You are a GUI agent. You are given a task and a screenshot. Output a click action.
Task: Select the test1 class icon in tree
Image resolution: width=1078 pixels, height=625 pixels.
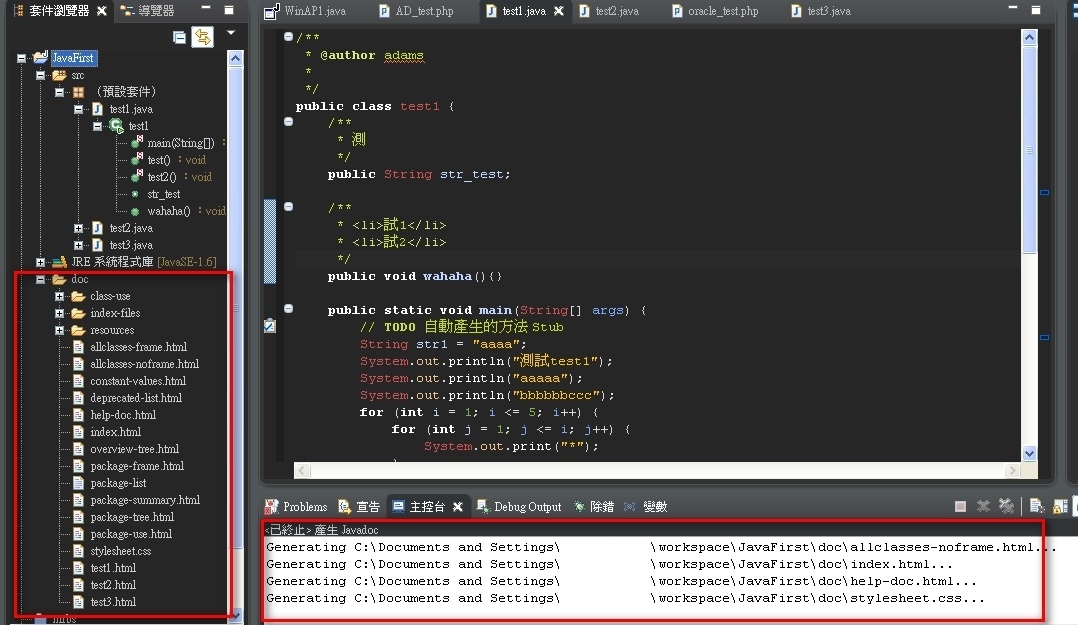[116, 126]
